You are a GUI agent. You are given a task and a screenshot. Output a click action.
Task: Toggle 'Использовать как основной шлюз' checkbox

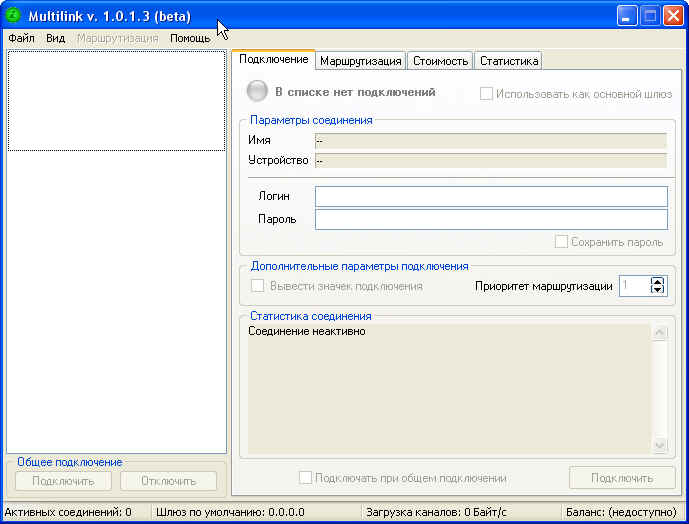487,94
